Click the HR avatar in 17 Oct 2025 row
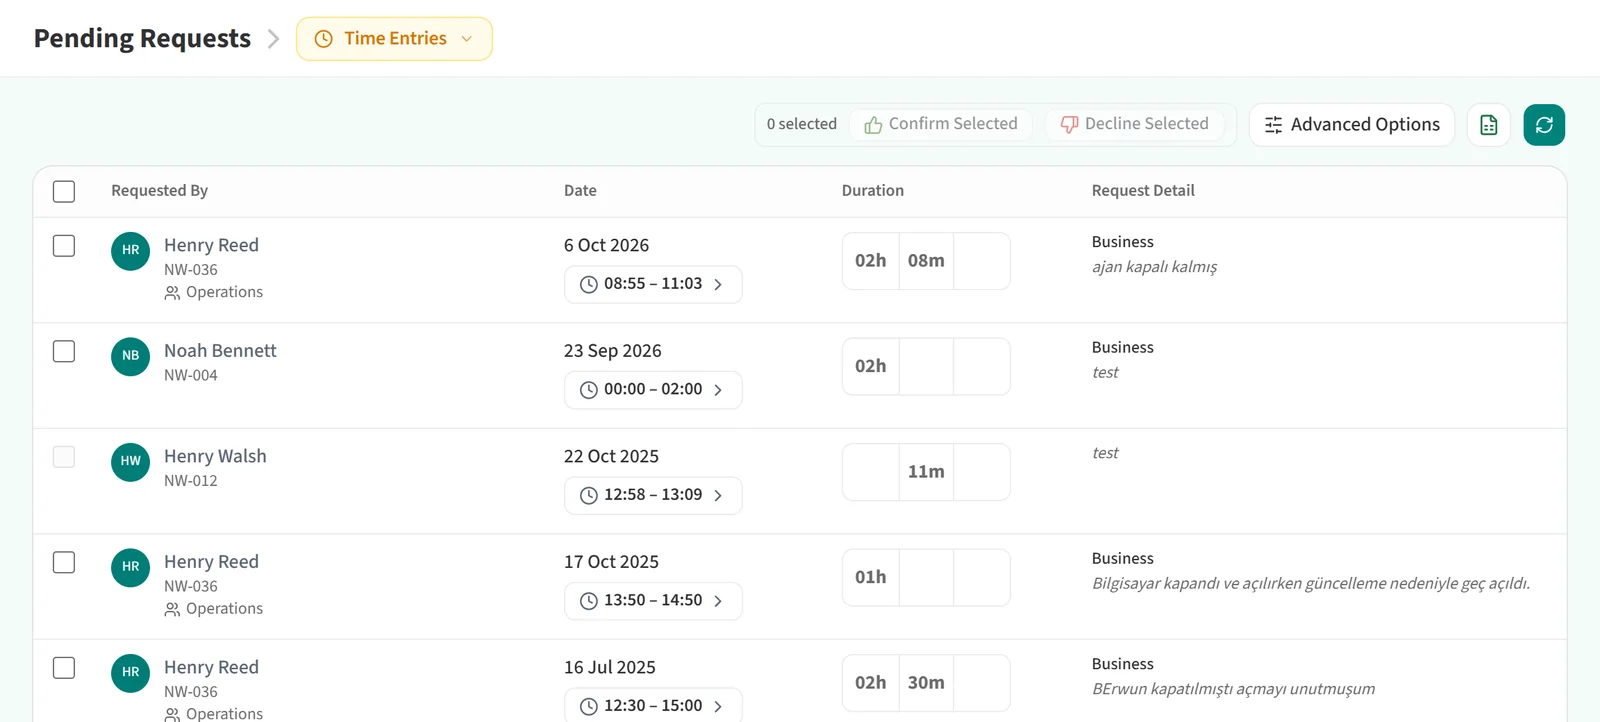This screenshot has height=722, width=1600. 130,567
